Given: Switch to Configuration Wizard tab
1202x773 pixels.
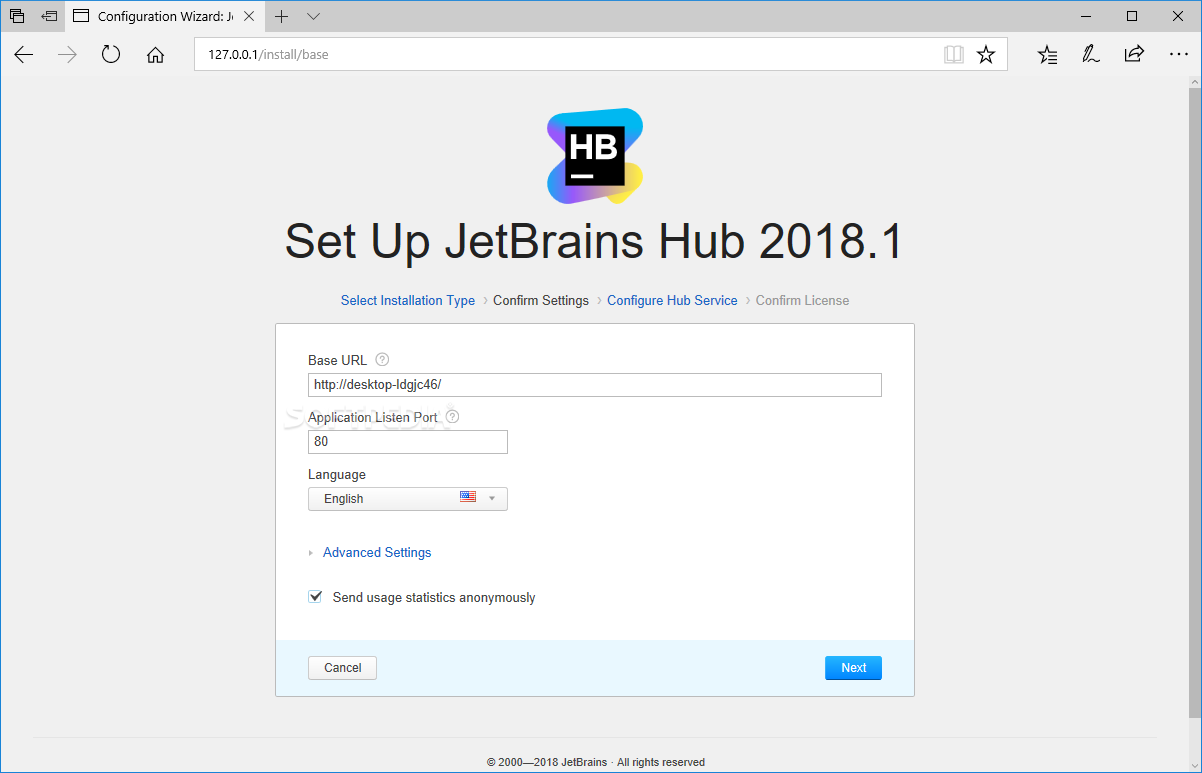Looking at the screenshot, I should [x=164, y=16].
